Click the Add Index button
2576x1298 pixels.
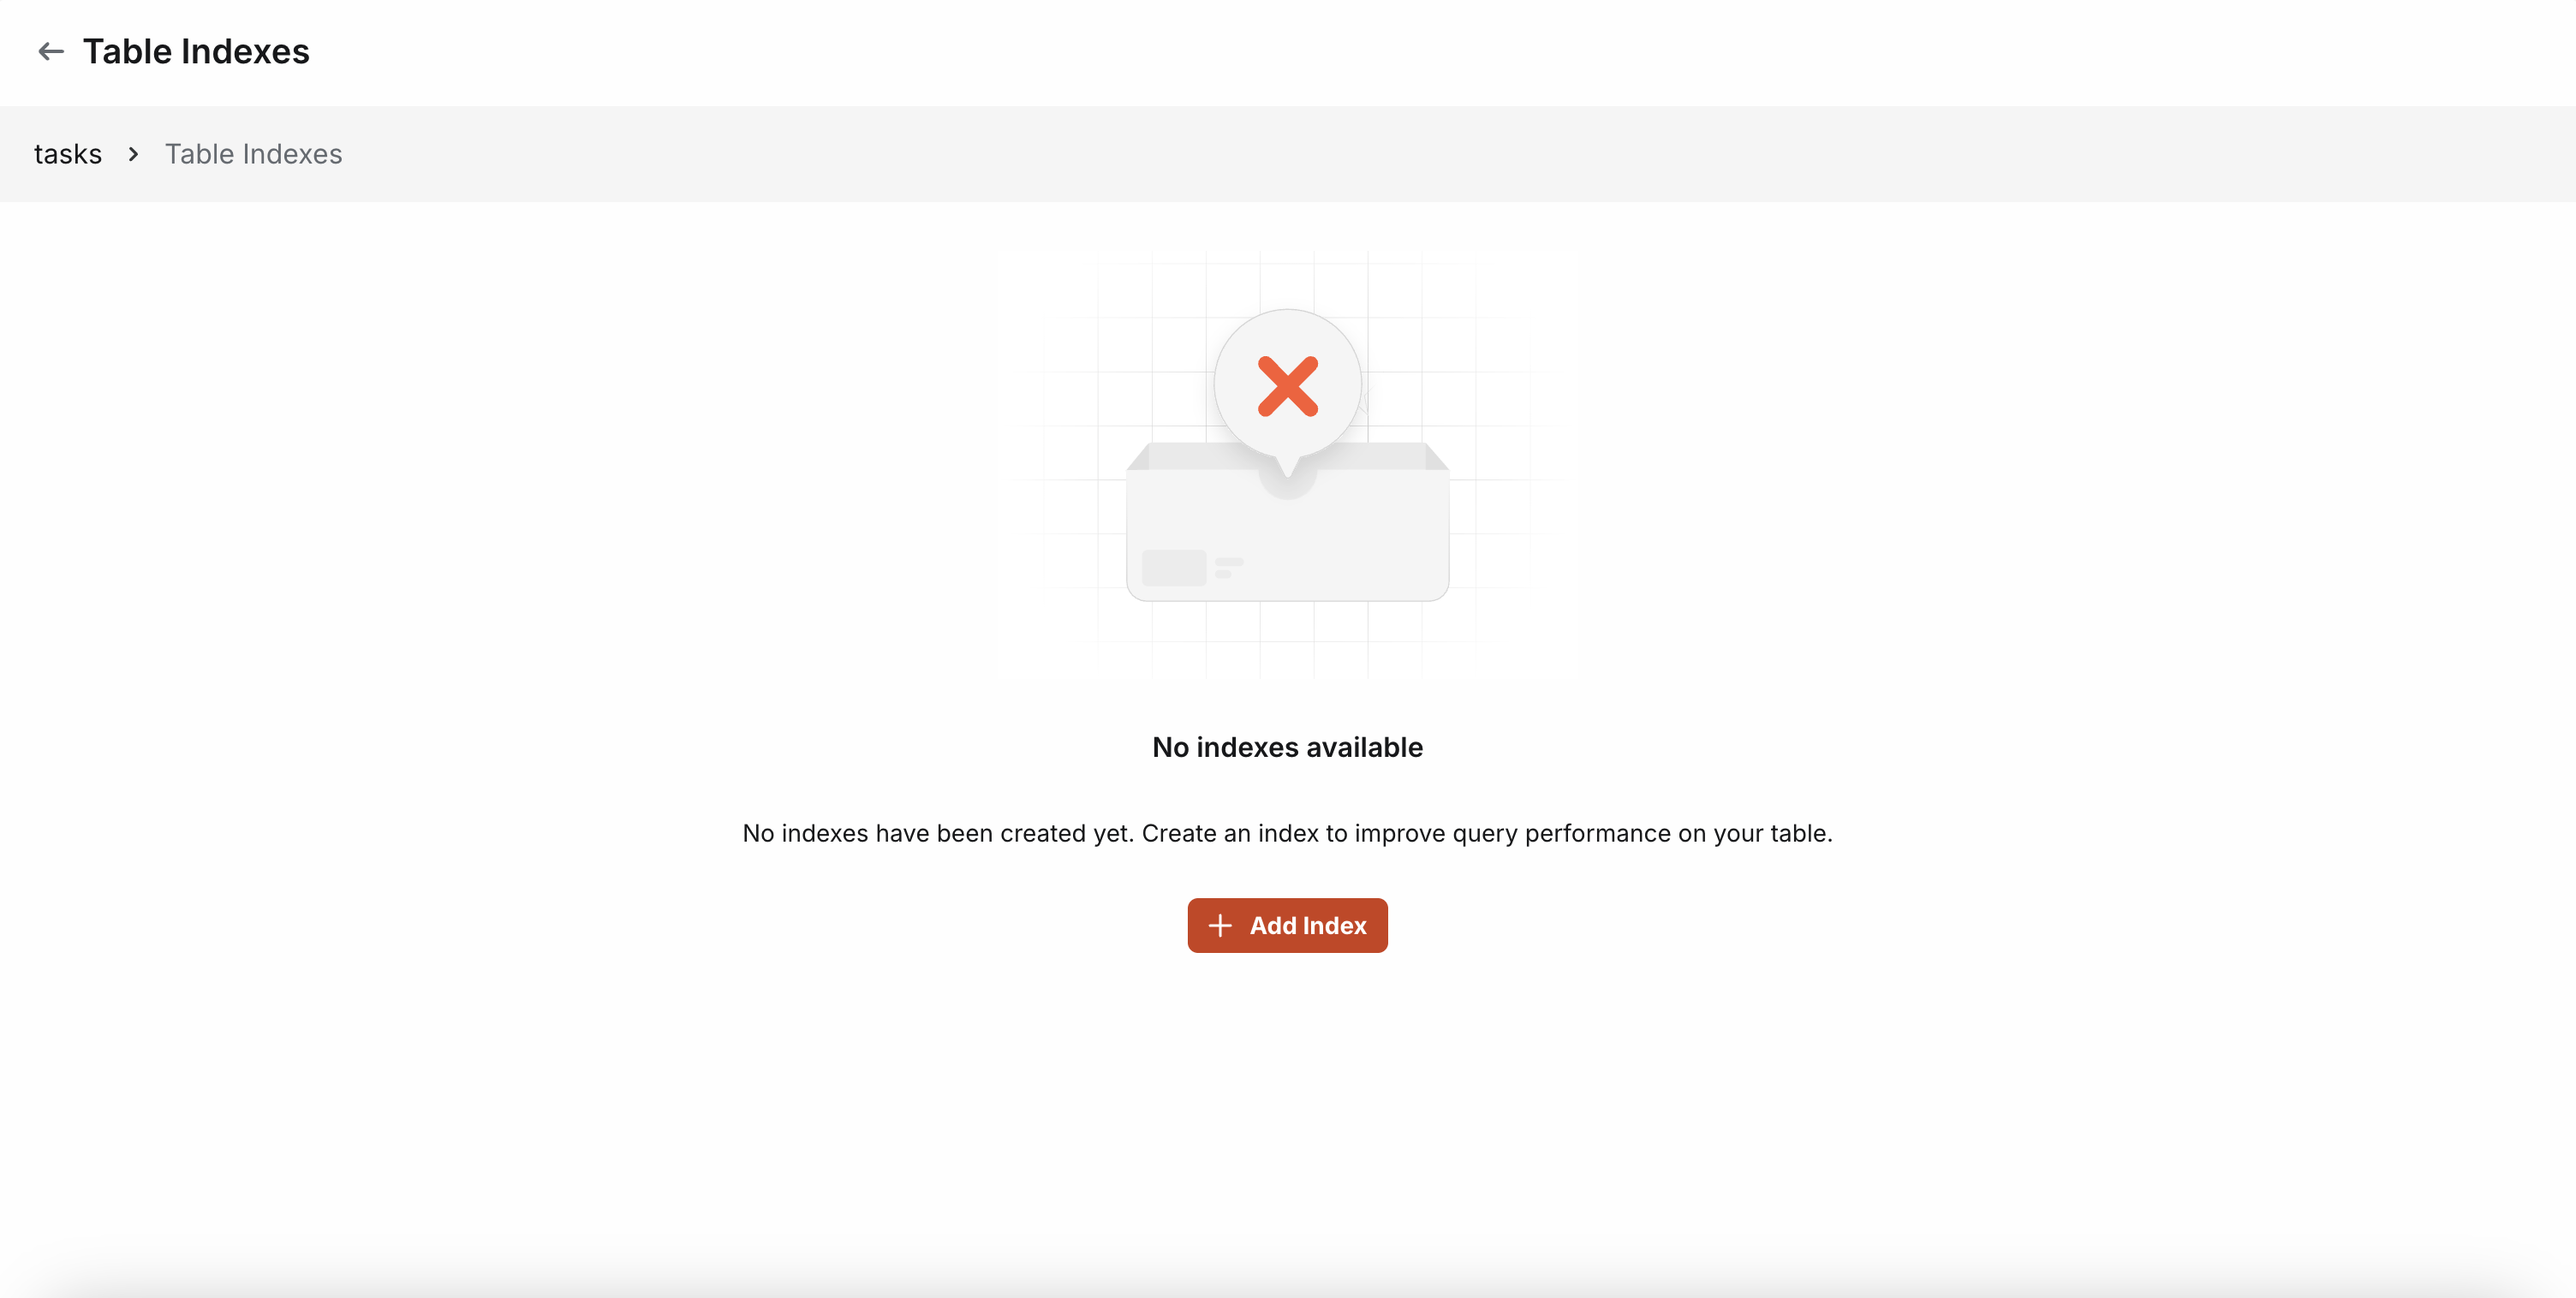[1287, 925]
